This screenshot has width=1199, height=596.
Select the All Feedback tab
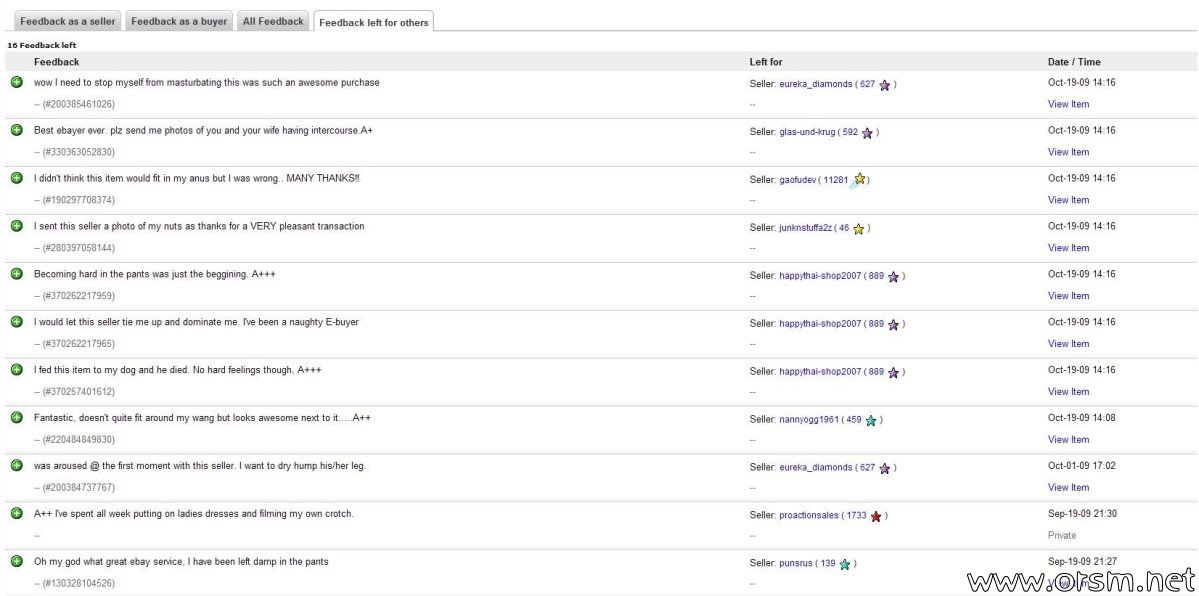click(273, 21)
